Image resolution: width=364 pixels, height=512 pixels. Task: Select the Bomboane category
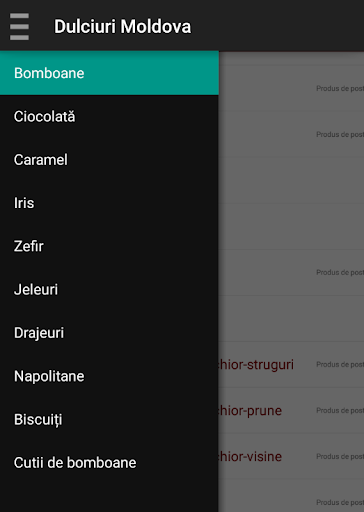click(x=109, y=73)
